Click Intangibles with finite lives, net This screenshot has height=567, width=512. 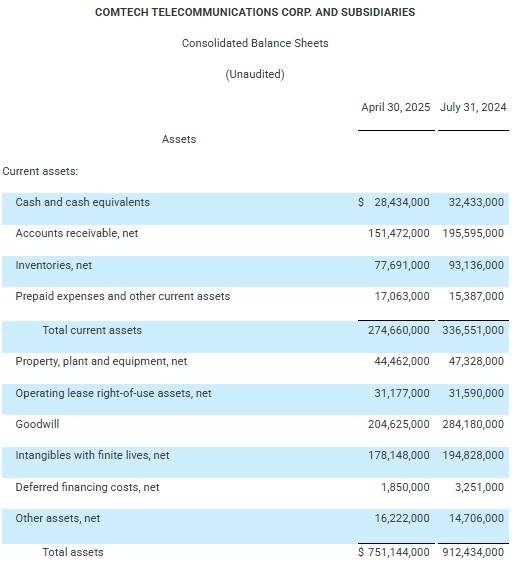92,455
